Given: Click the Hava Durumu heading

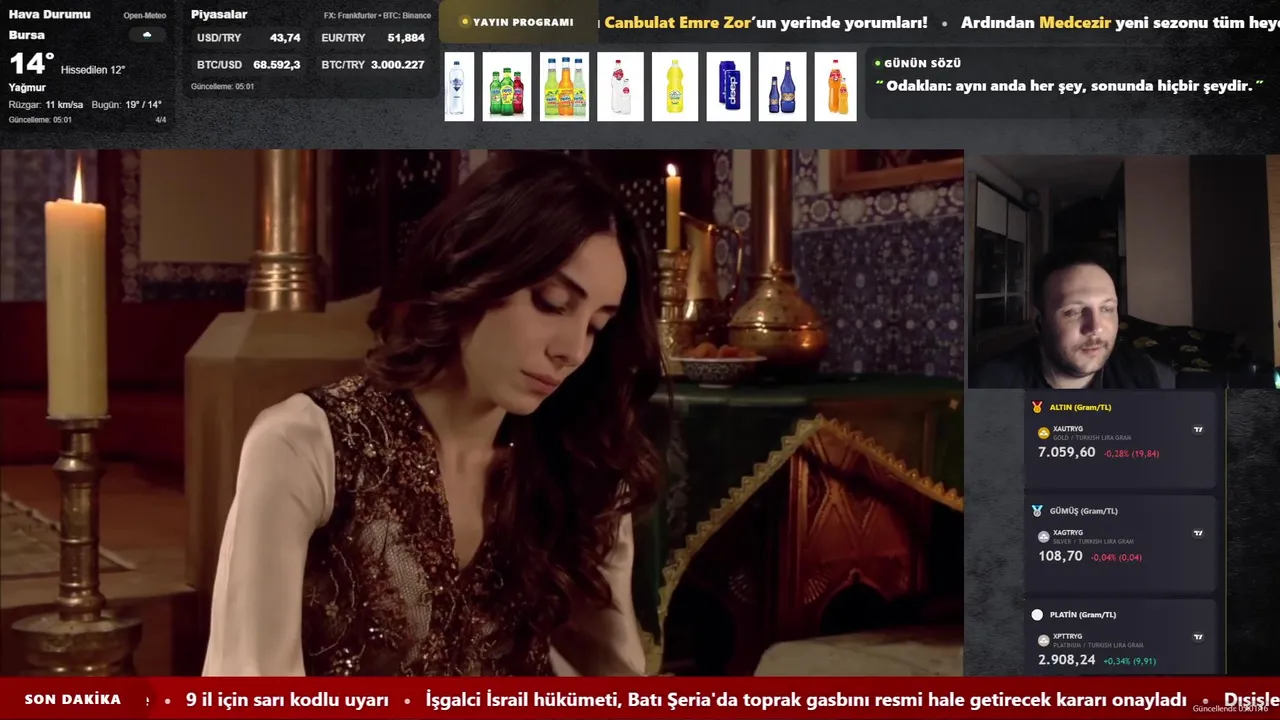Looking at the screenshot, I should click(x=49, y=14).
